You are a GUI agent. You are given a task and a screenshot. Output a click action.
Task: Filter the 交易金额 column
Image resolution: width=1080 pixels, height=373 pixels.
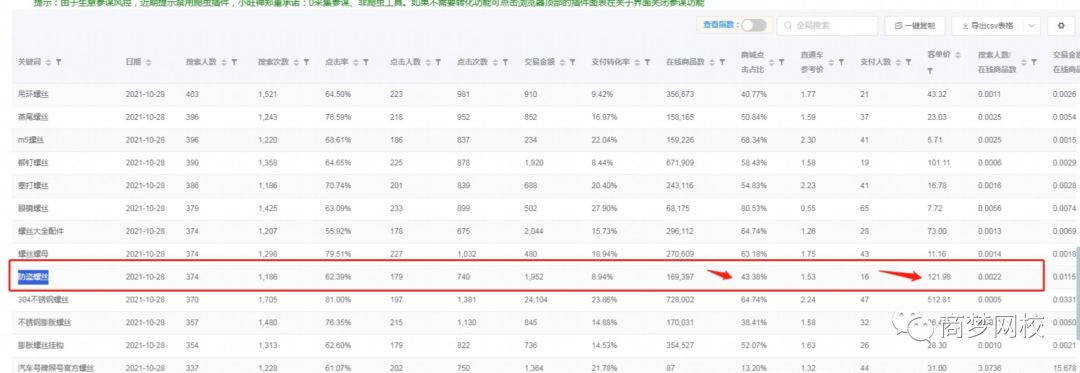[572, 62]
